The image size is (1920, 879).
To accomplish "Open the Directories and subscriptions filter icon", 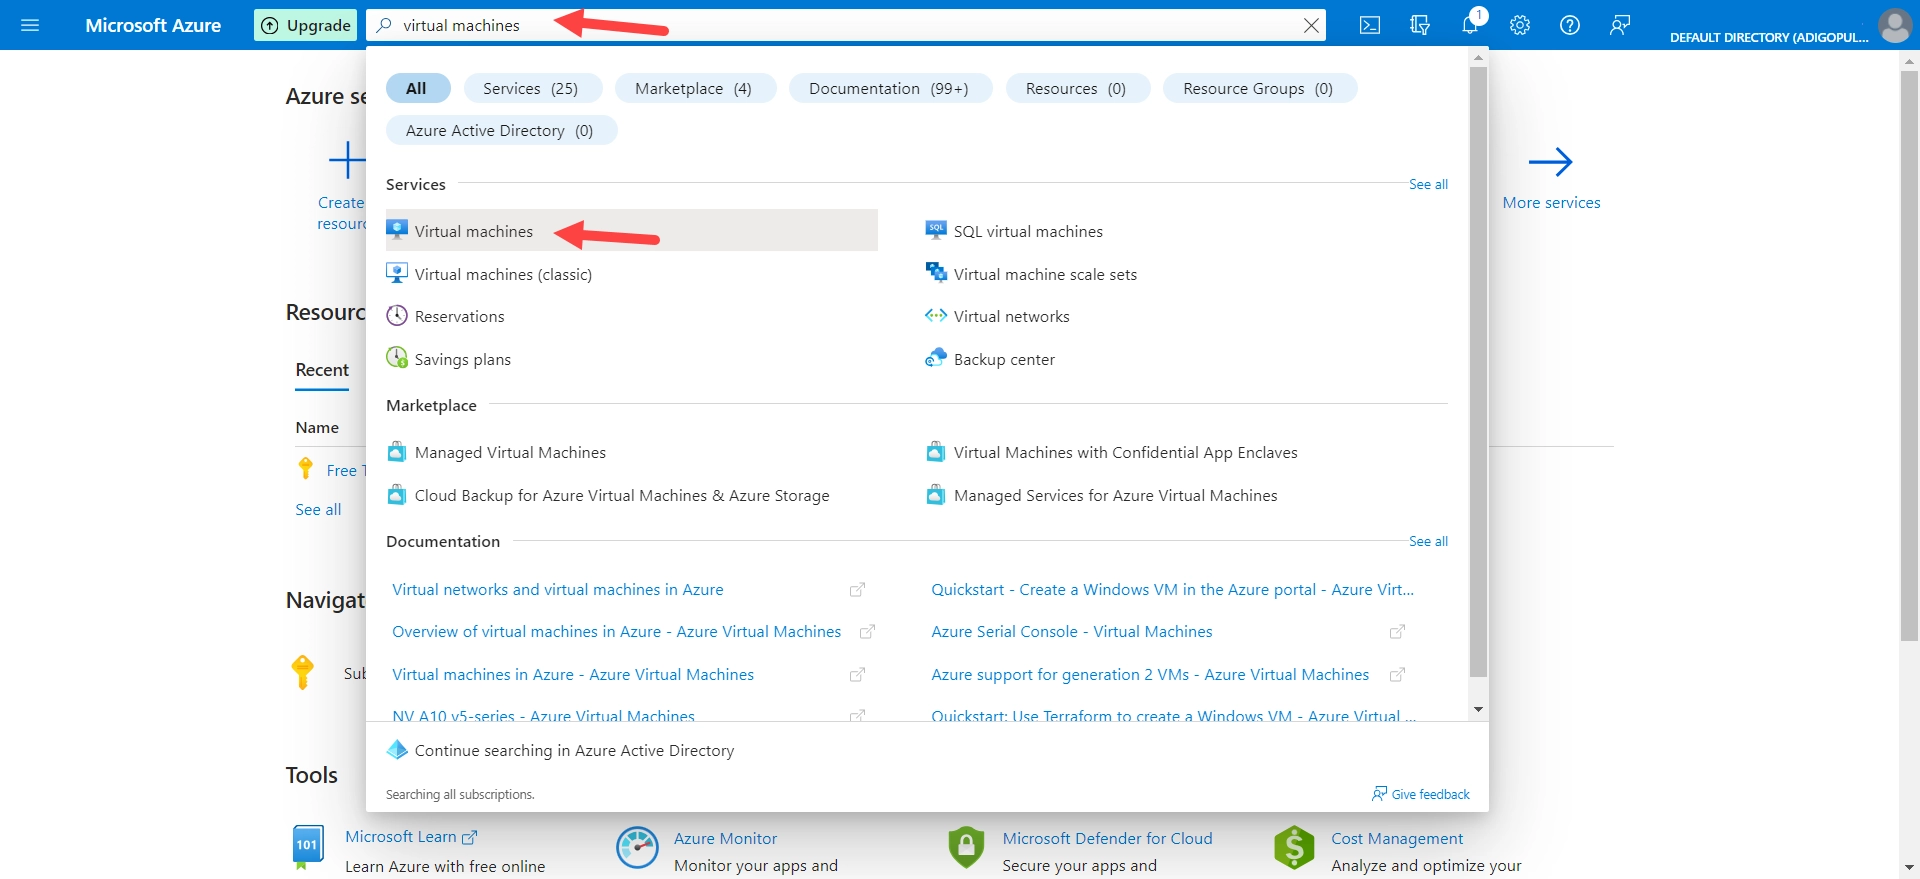I will 1420,25.
